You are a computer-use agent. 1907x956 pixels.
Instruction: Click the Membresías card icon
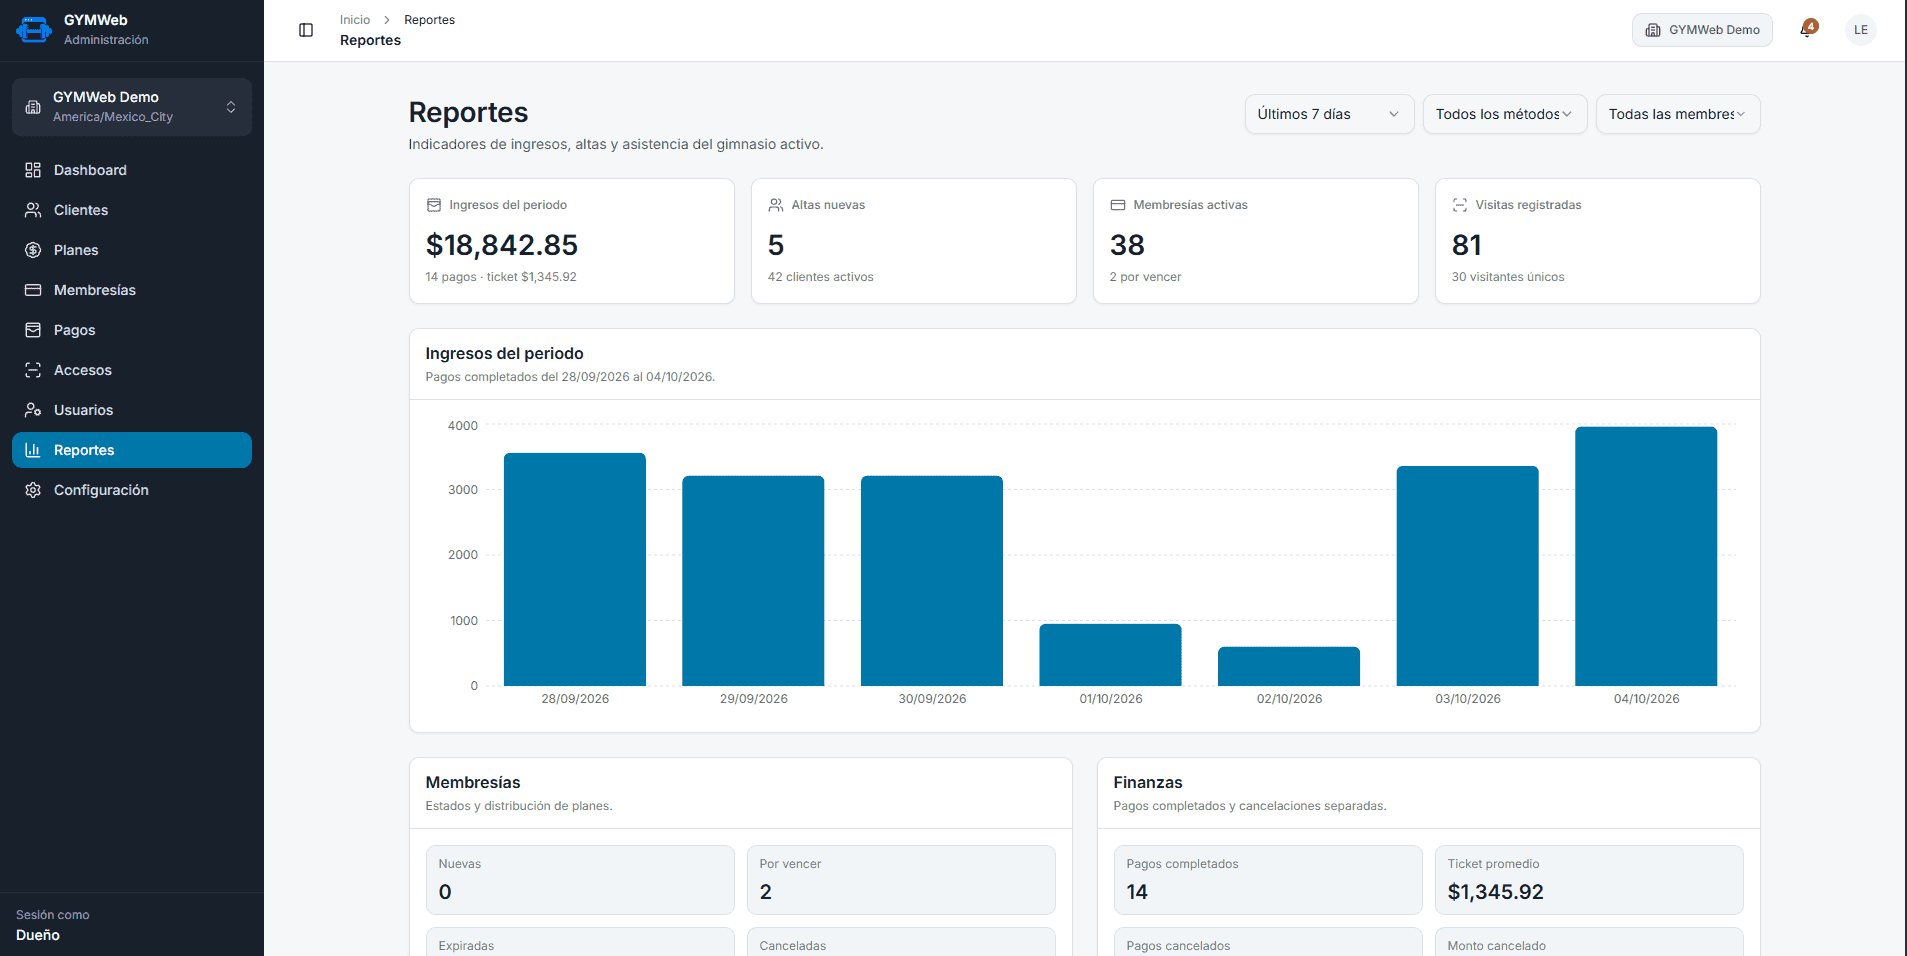pos(33,290)
